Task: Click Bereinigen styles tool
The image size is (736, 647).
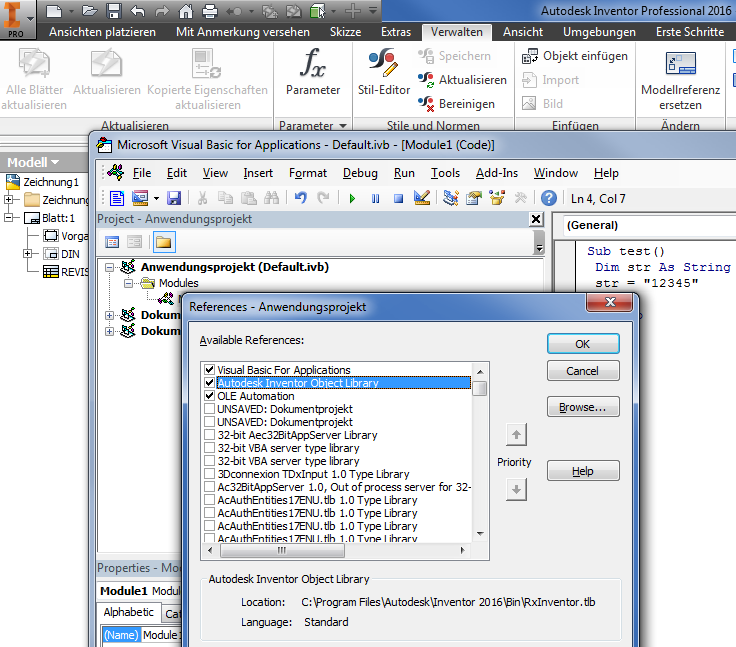Action: coord(456,104)
